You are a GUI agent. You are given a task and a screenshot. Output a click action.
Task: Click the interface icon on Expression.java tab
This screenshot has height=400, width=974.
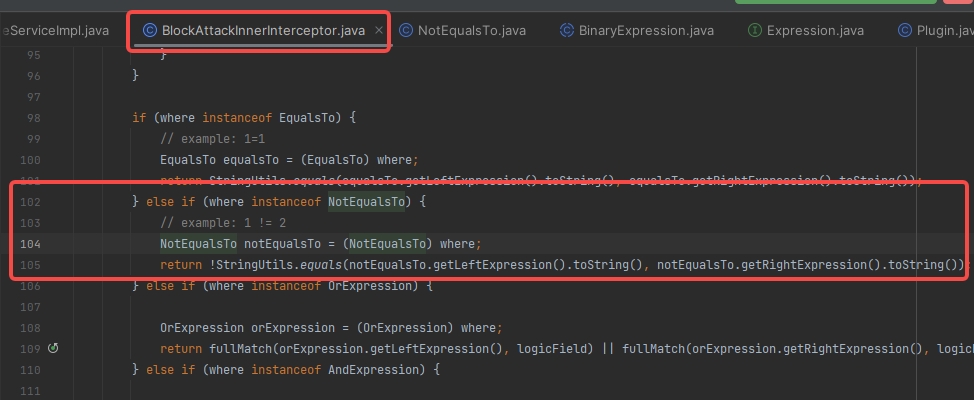pyautogui.click(x=755, y=31)
